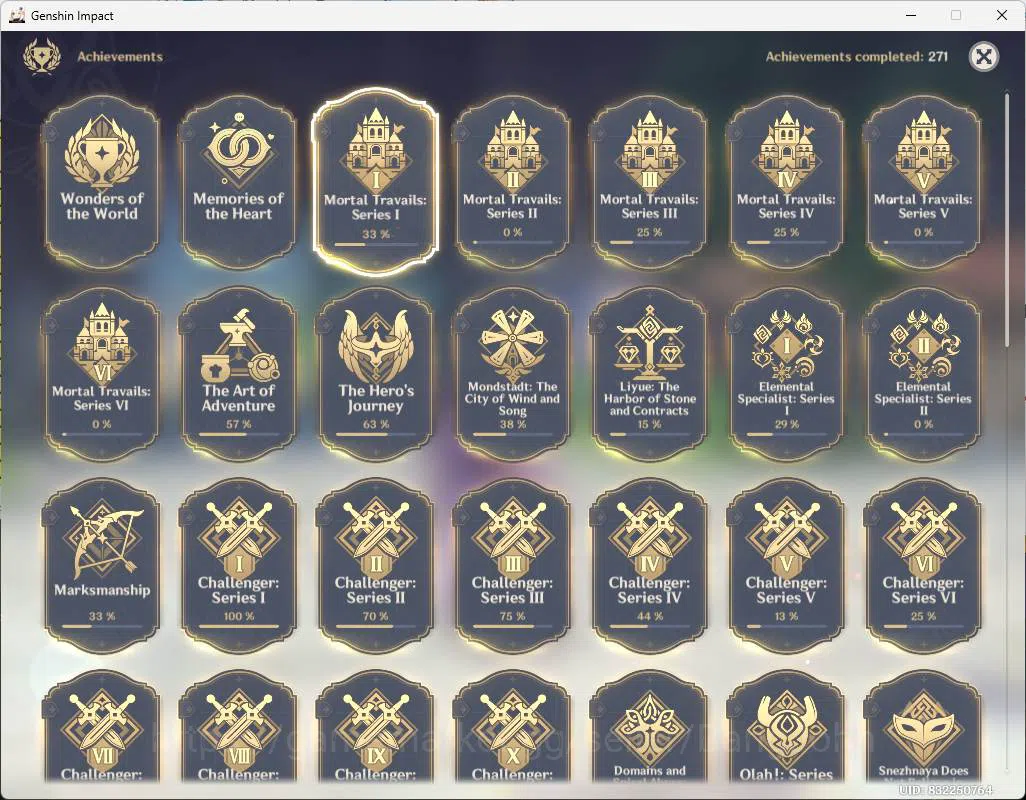Image resolution: width=1026 pixels, height=800 pixels.
Task: Open Challenger: Series I swords card
Action: (x=238, y=565)
